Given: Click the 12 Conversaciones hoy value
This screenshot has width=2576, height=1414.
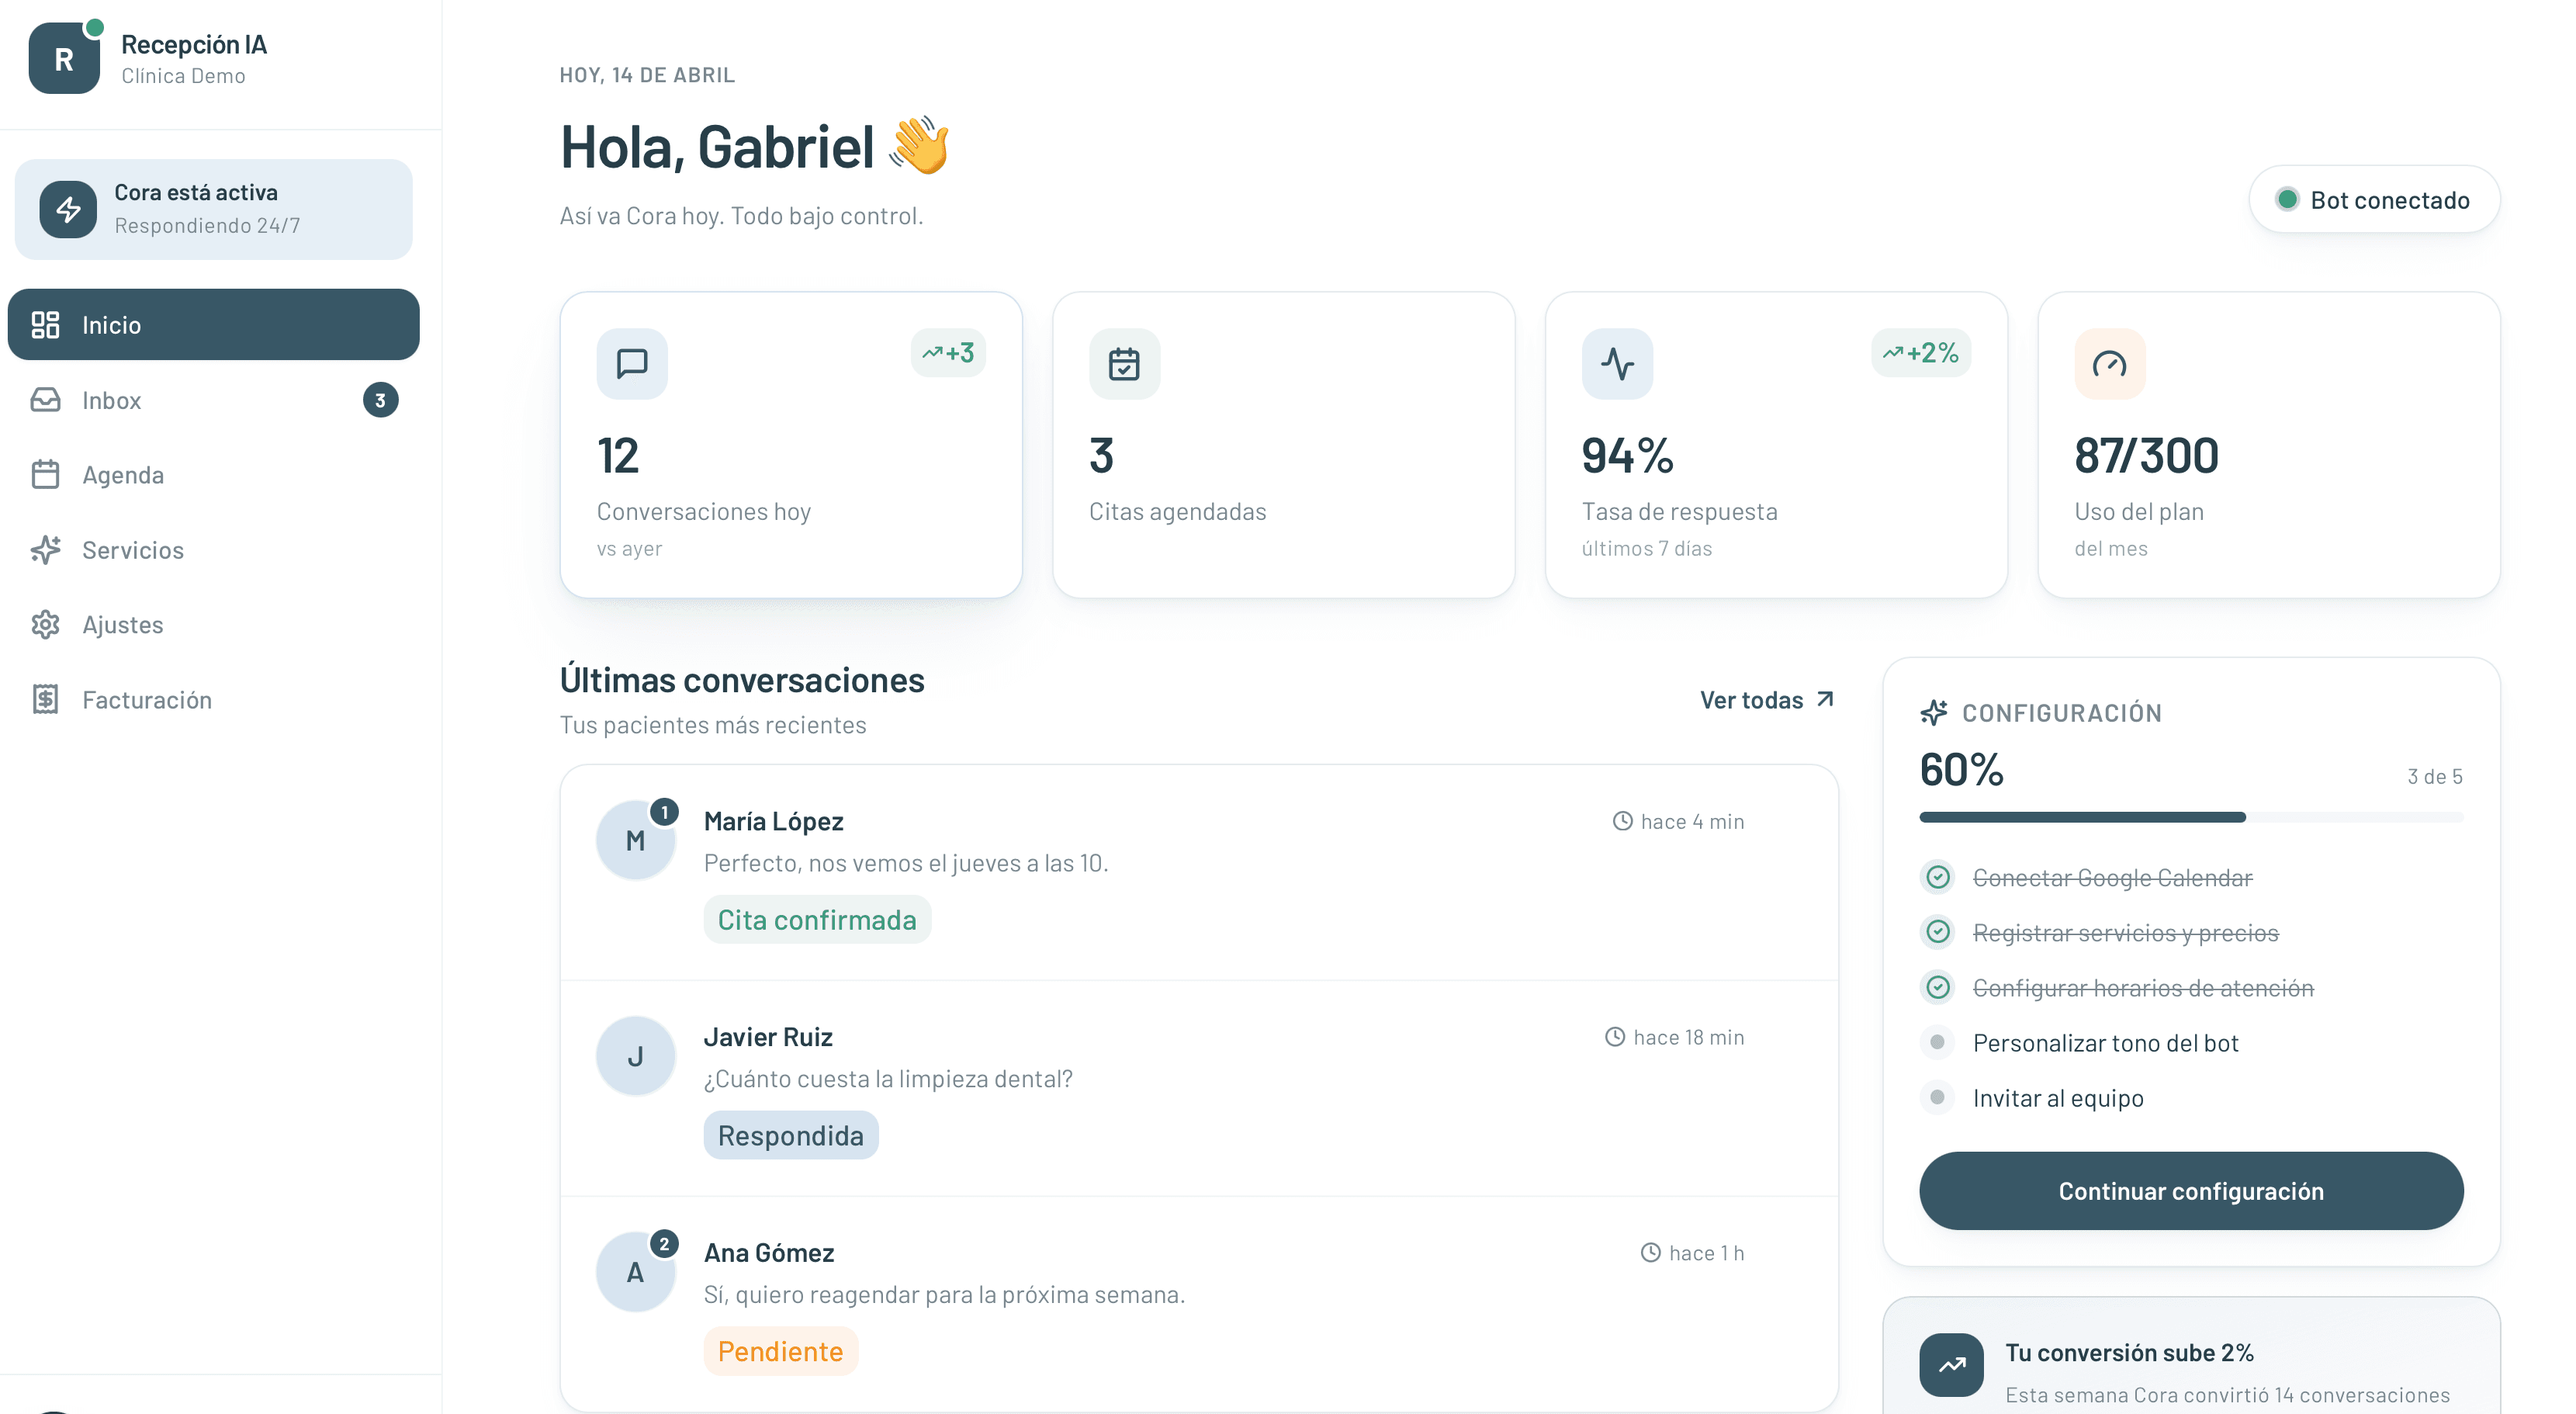Looking at the screenshot, I should (618, 456).
